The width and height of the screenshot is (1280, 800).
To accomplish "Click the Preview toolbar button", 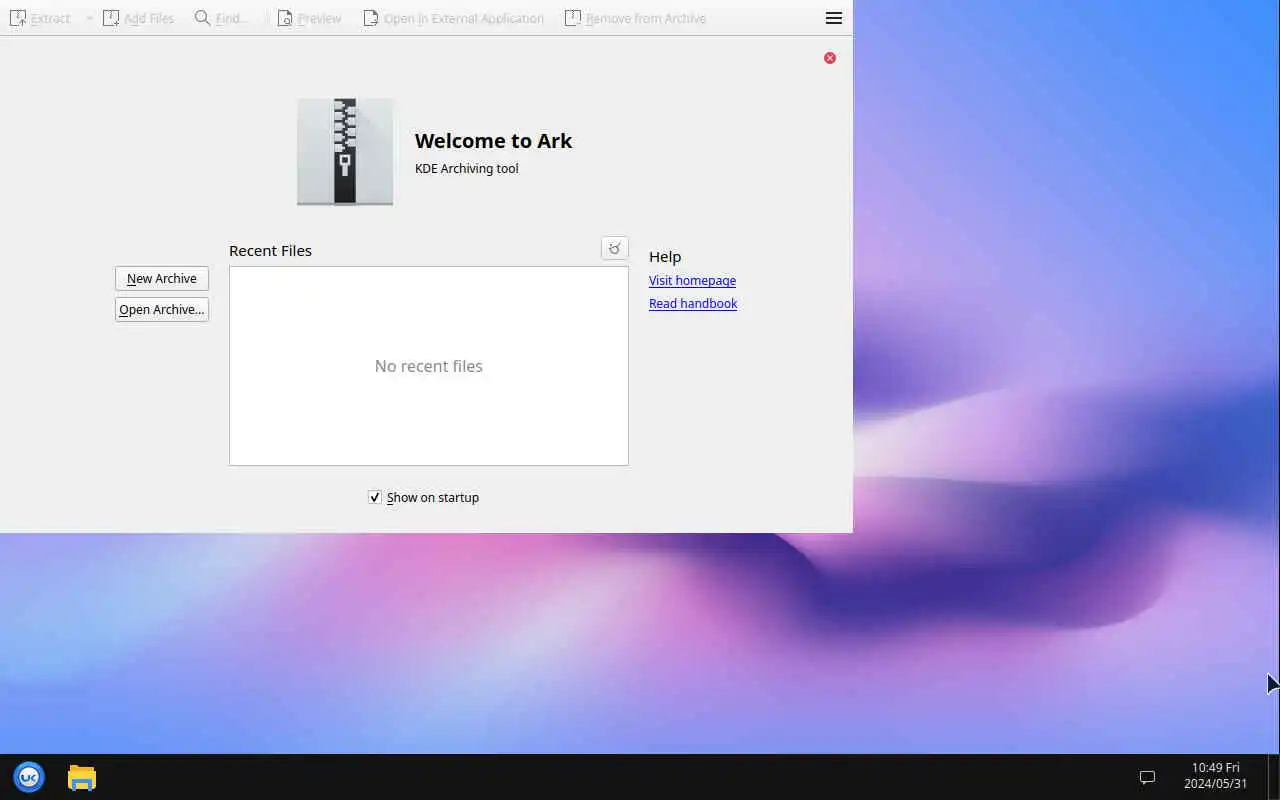I will tap(309, 18).
